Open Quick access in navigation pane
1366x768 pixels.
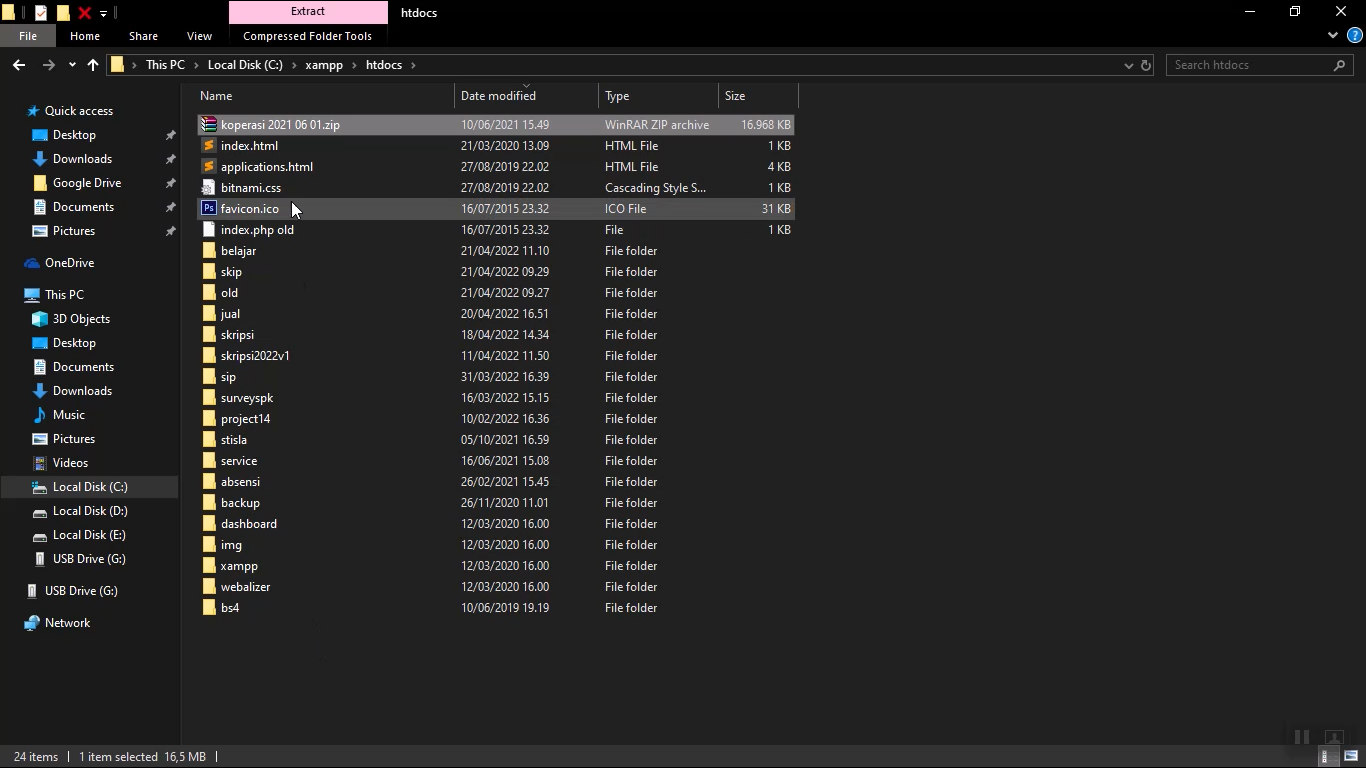coord(79,111)
